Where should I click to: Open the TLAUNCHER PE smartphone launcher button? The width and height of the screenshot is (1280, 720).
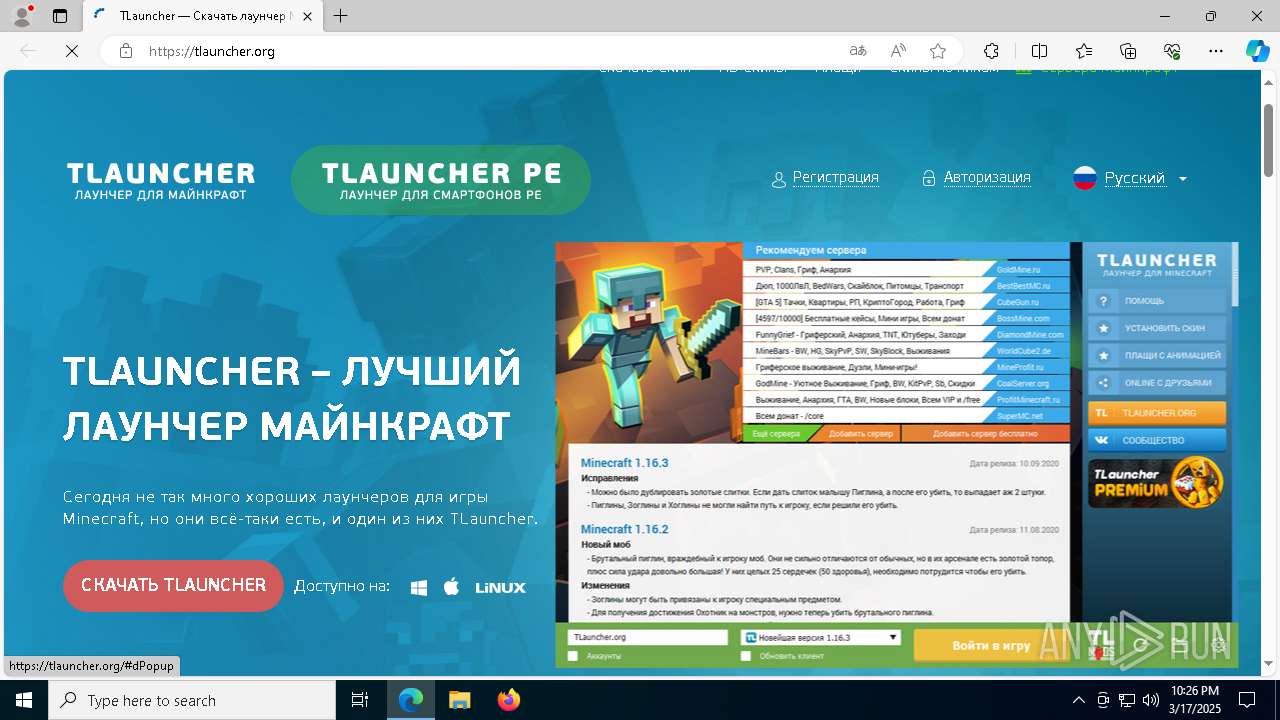pos(441,180)
